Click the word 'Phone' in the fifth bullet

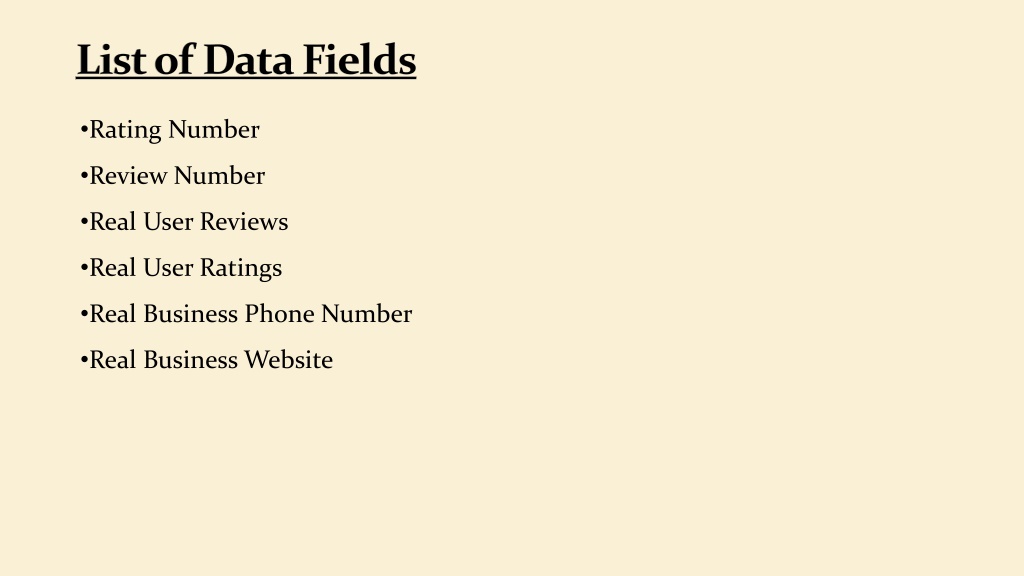[x=279, y=314]
